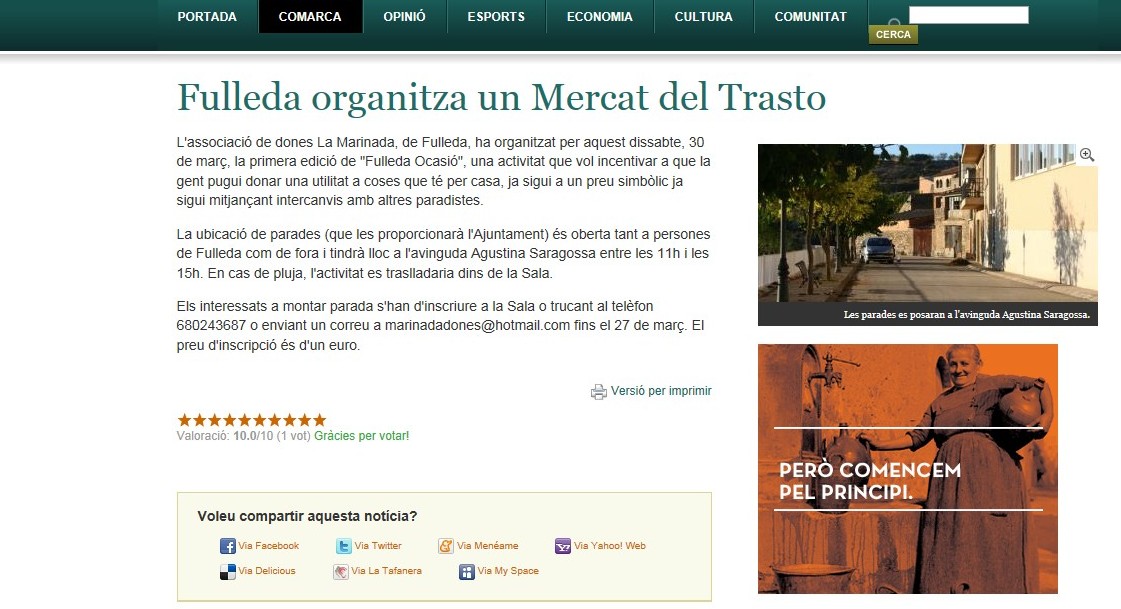Click the My Space share icon
This screenshot has width=1121, height=609.
point(467,572)
